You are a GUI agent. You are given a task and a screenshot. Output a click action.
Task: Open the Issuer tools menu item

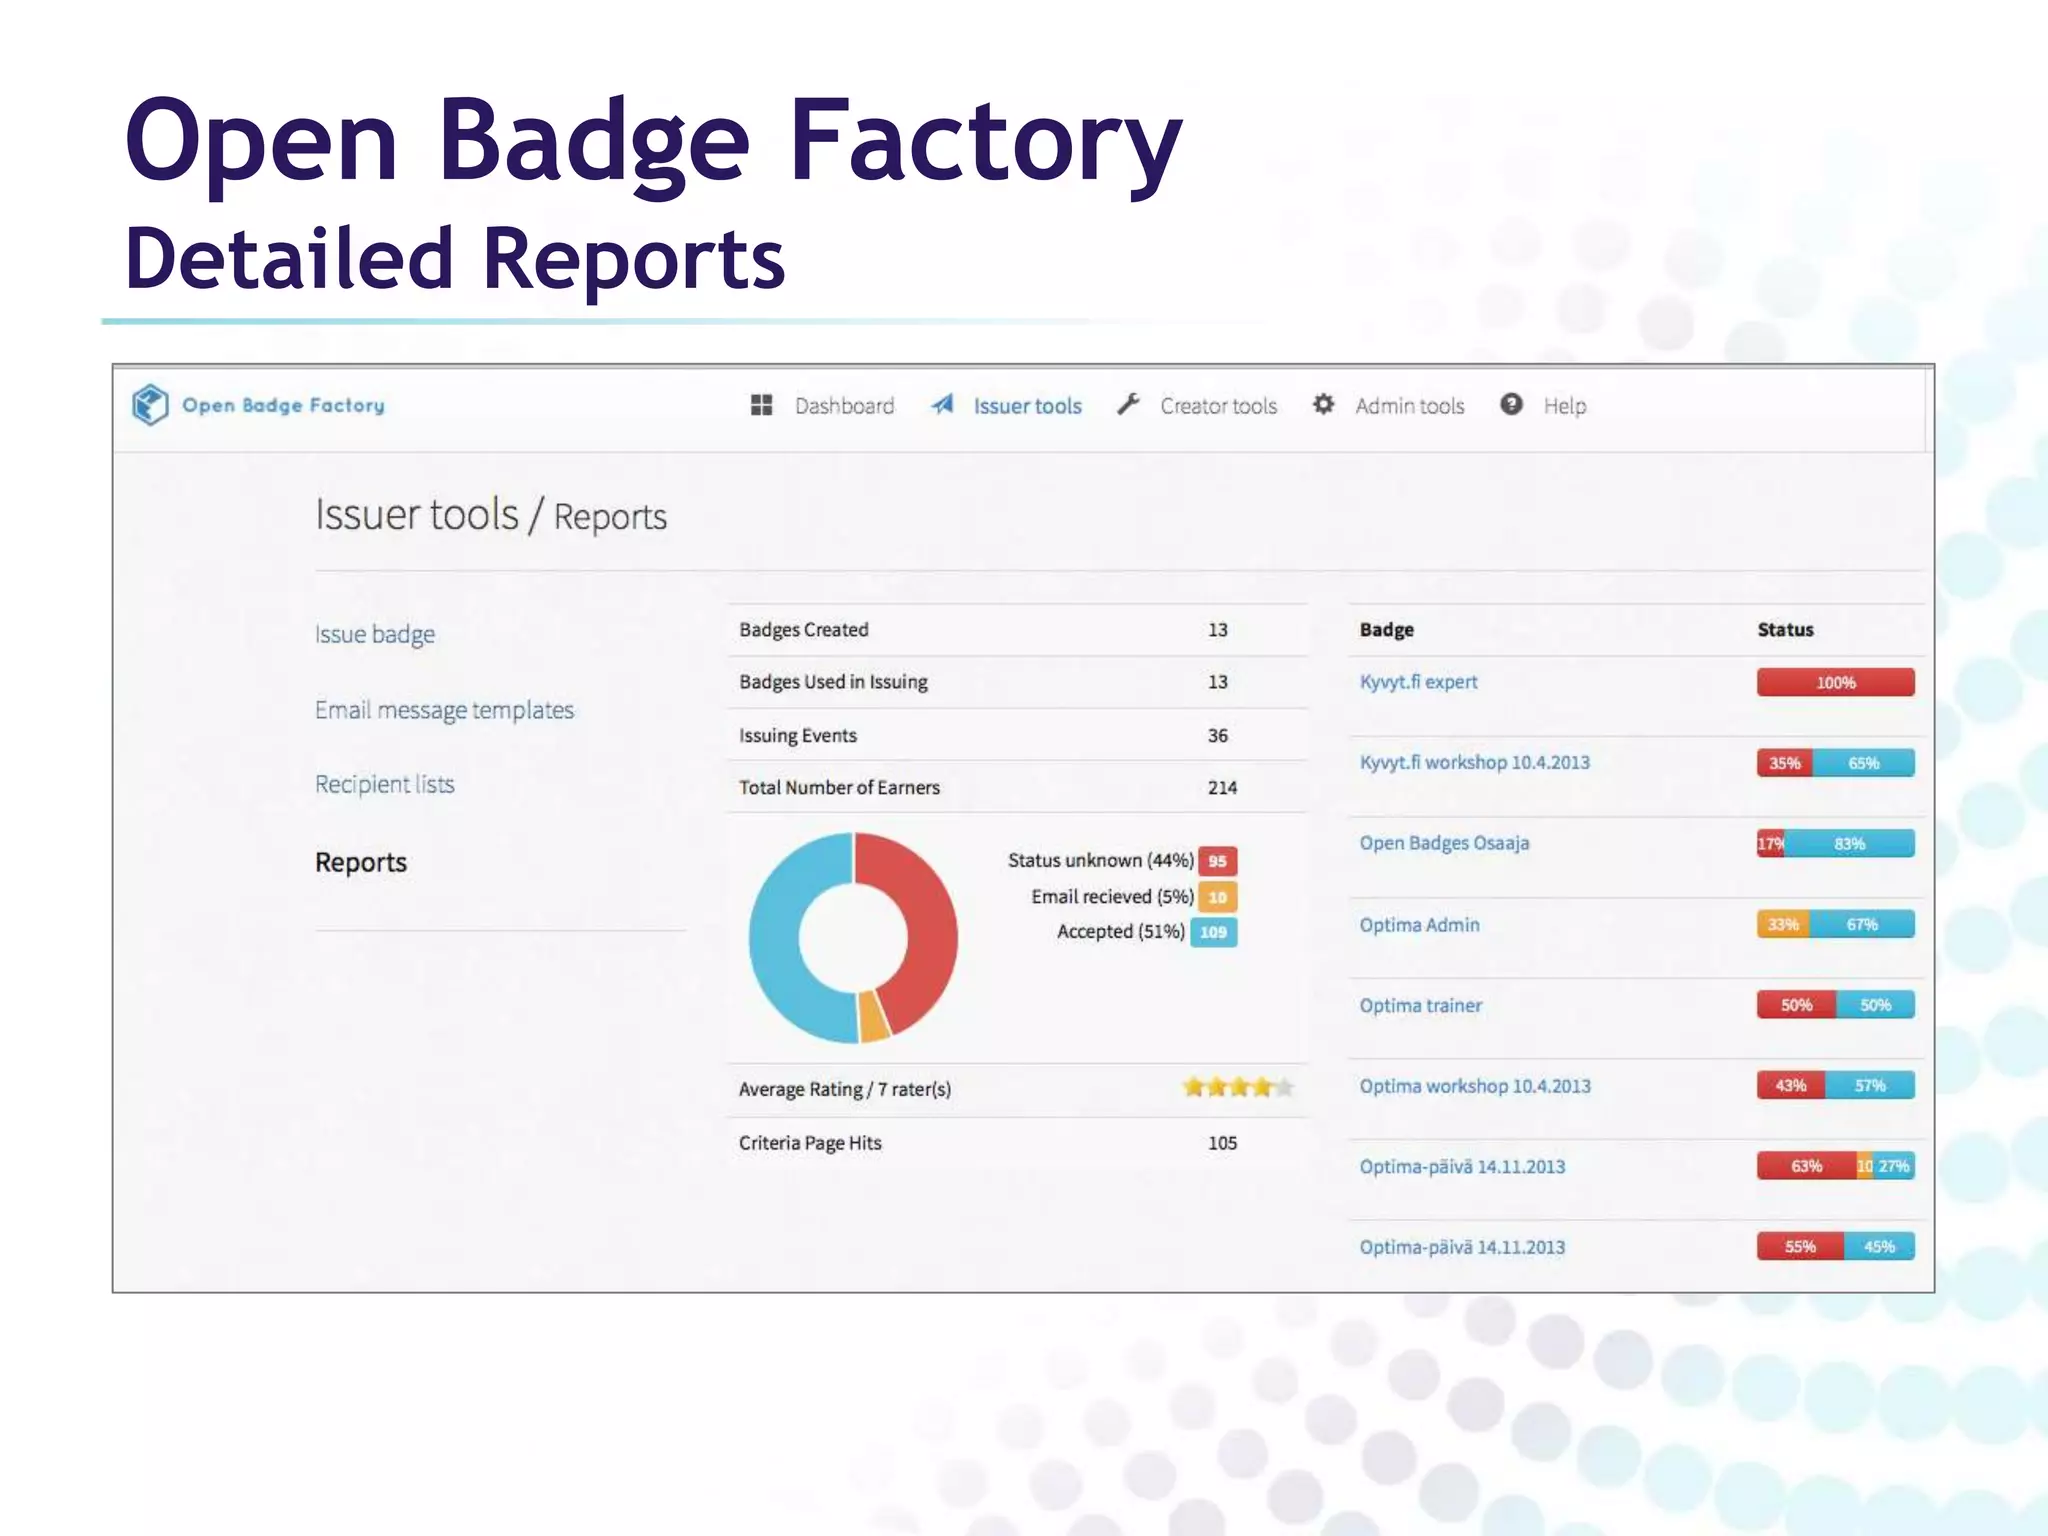click(x=1028, y=406)
